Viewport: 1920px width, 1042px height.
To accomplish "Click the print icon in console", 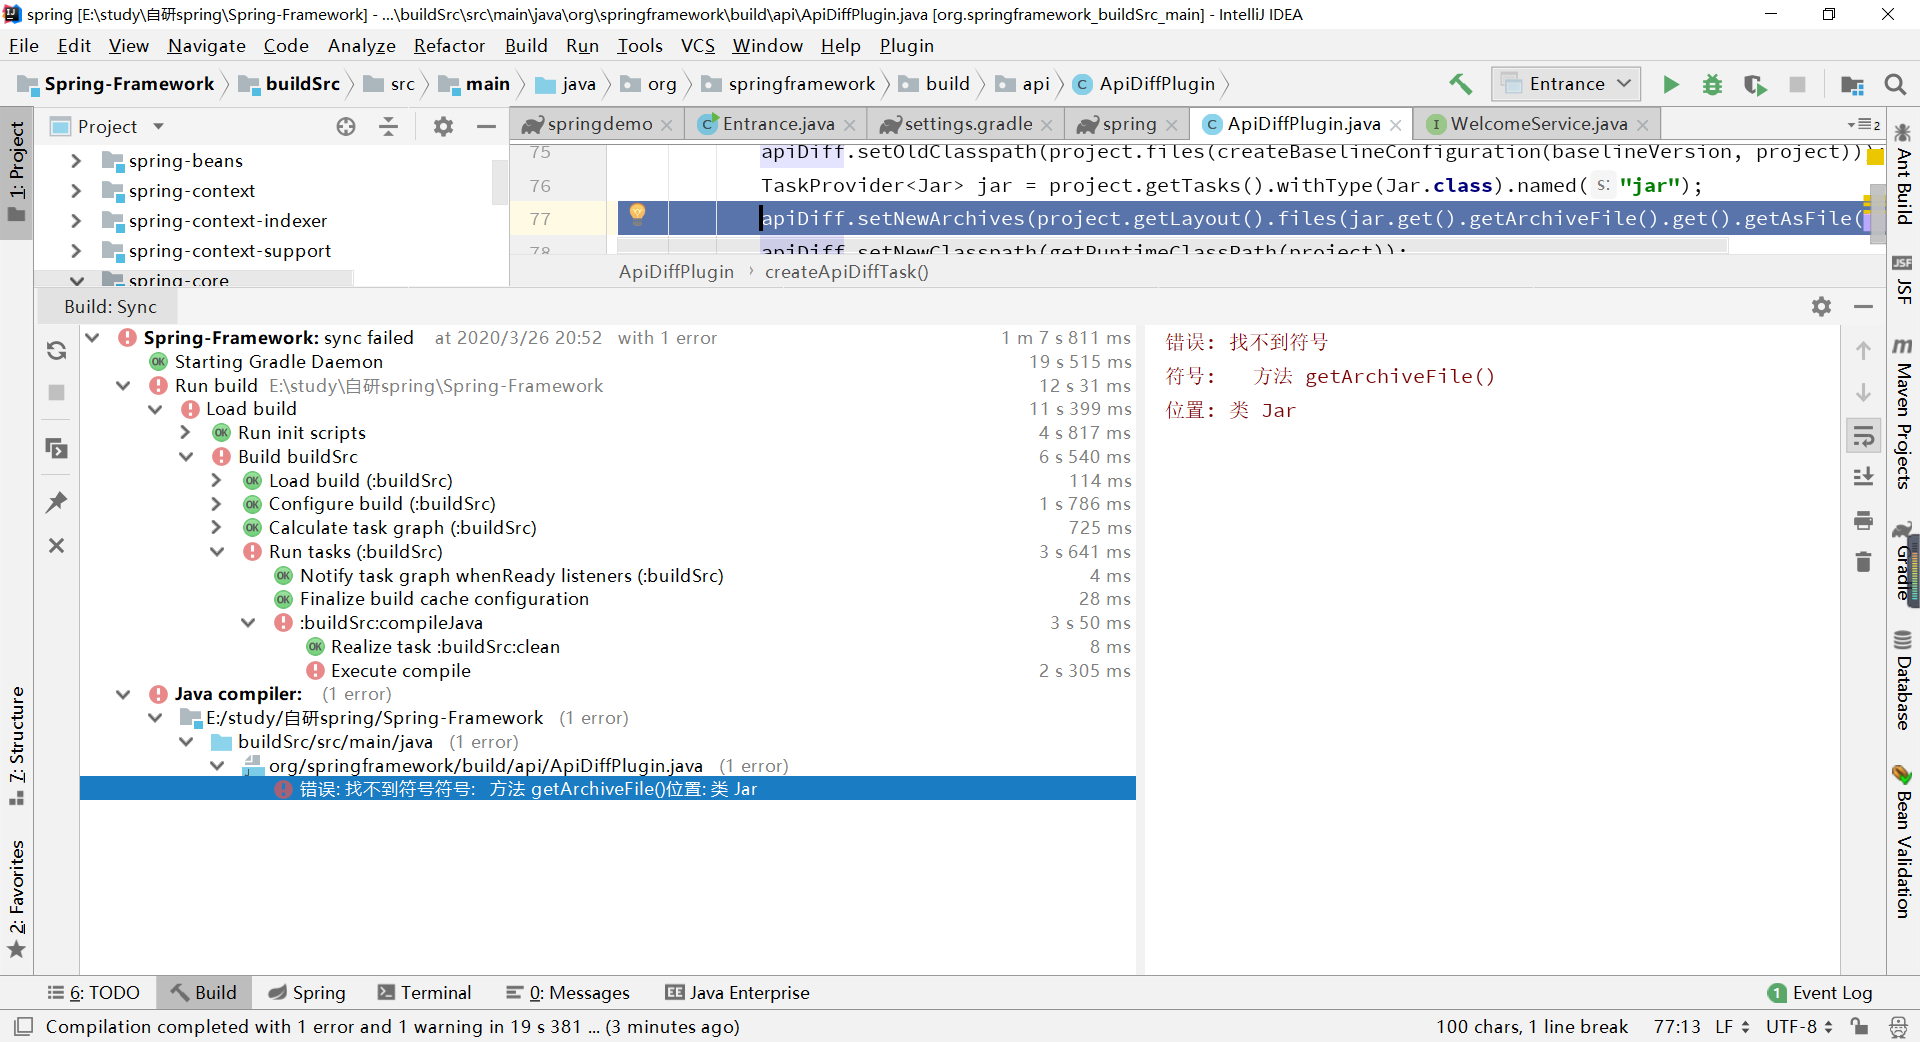I will pos(1863,520).
